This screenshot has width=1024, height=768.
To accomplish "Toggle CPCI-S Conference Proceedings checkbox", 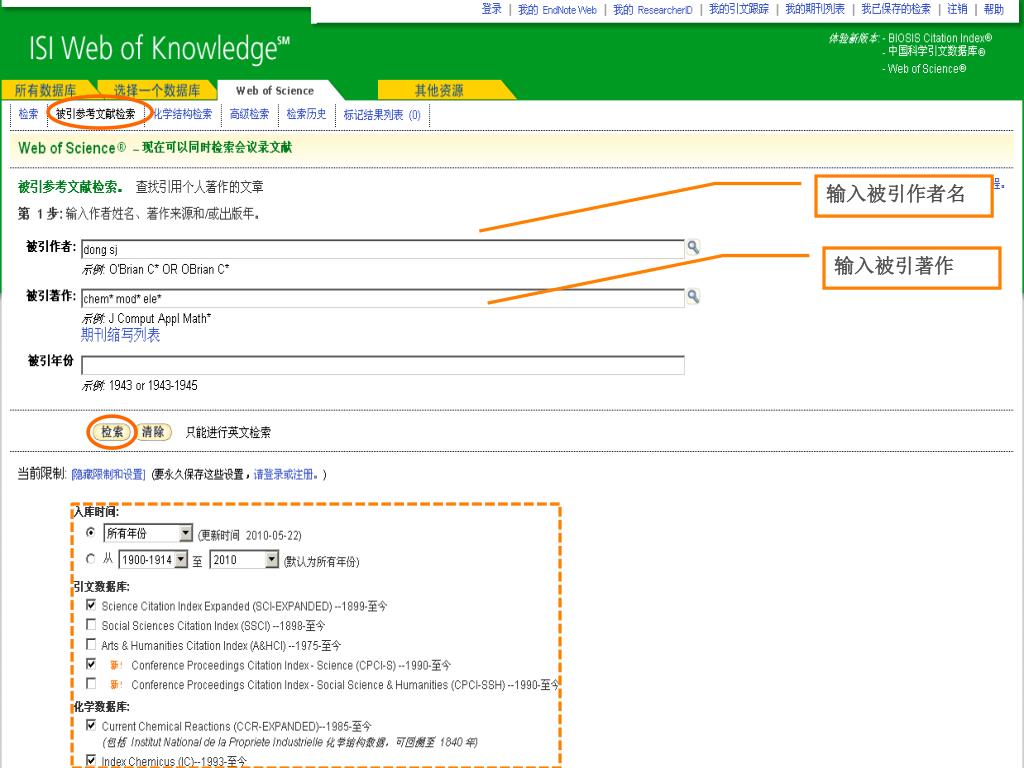I will [x=91, y=664].
